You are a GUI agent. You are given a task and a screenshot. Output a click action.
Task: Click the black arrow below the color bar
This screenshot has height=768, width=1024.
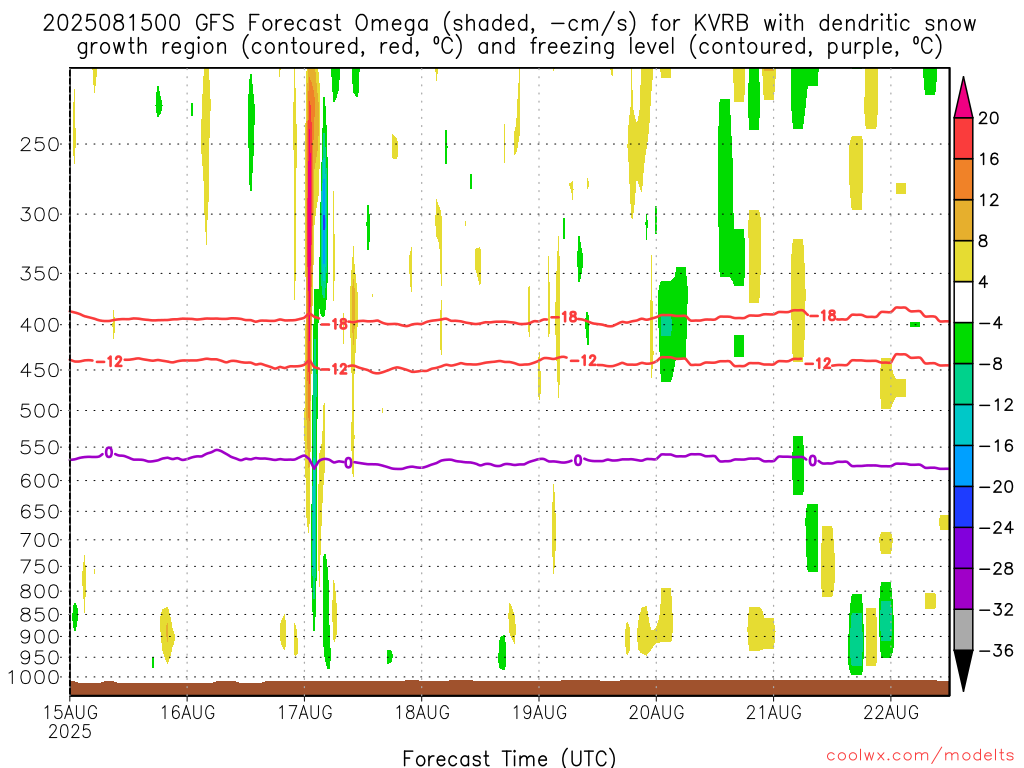point(963,671)
